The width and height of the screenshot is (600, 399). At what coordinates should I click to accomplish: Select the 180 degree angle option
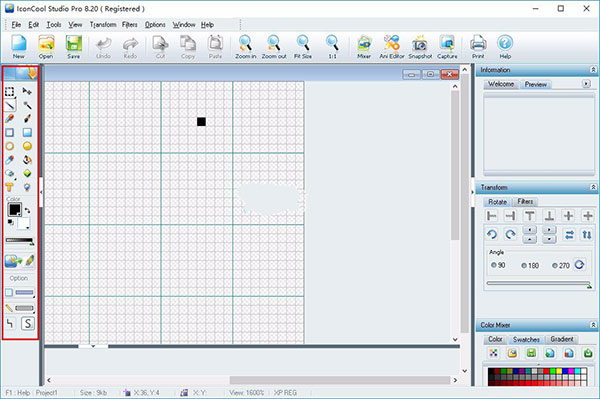530,265
